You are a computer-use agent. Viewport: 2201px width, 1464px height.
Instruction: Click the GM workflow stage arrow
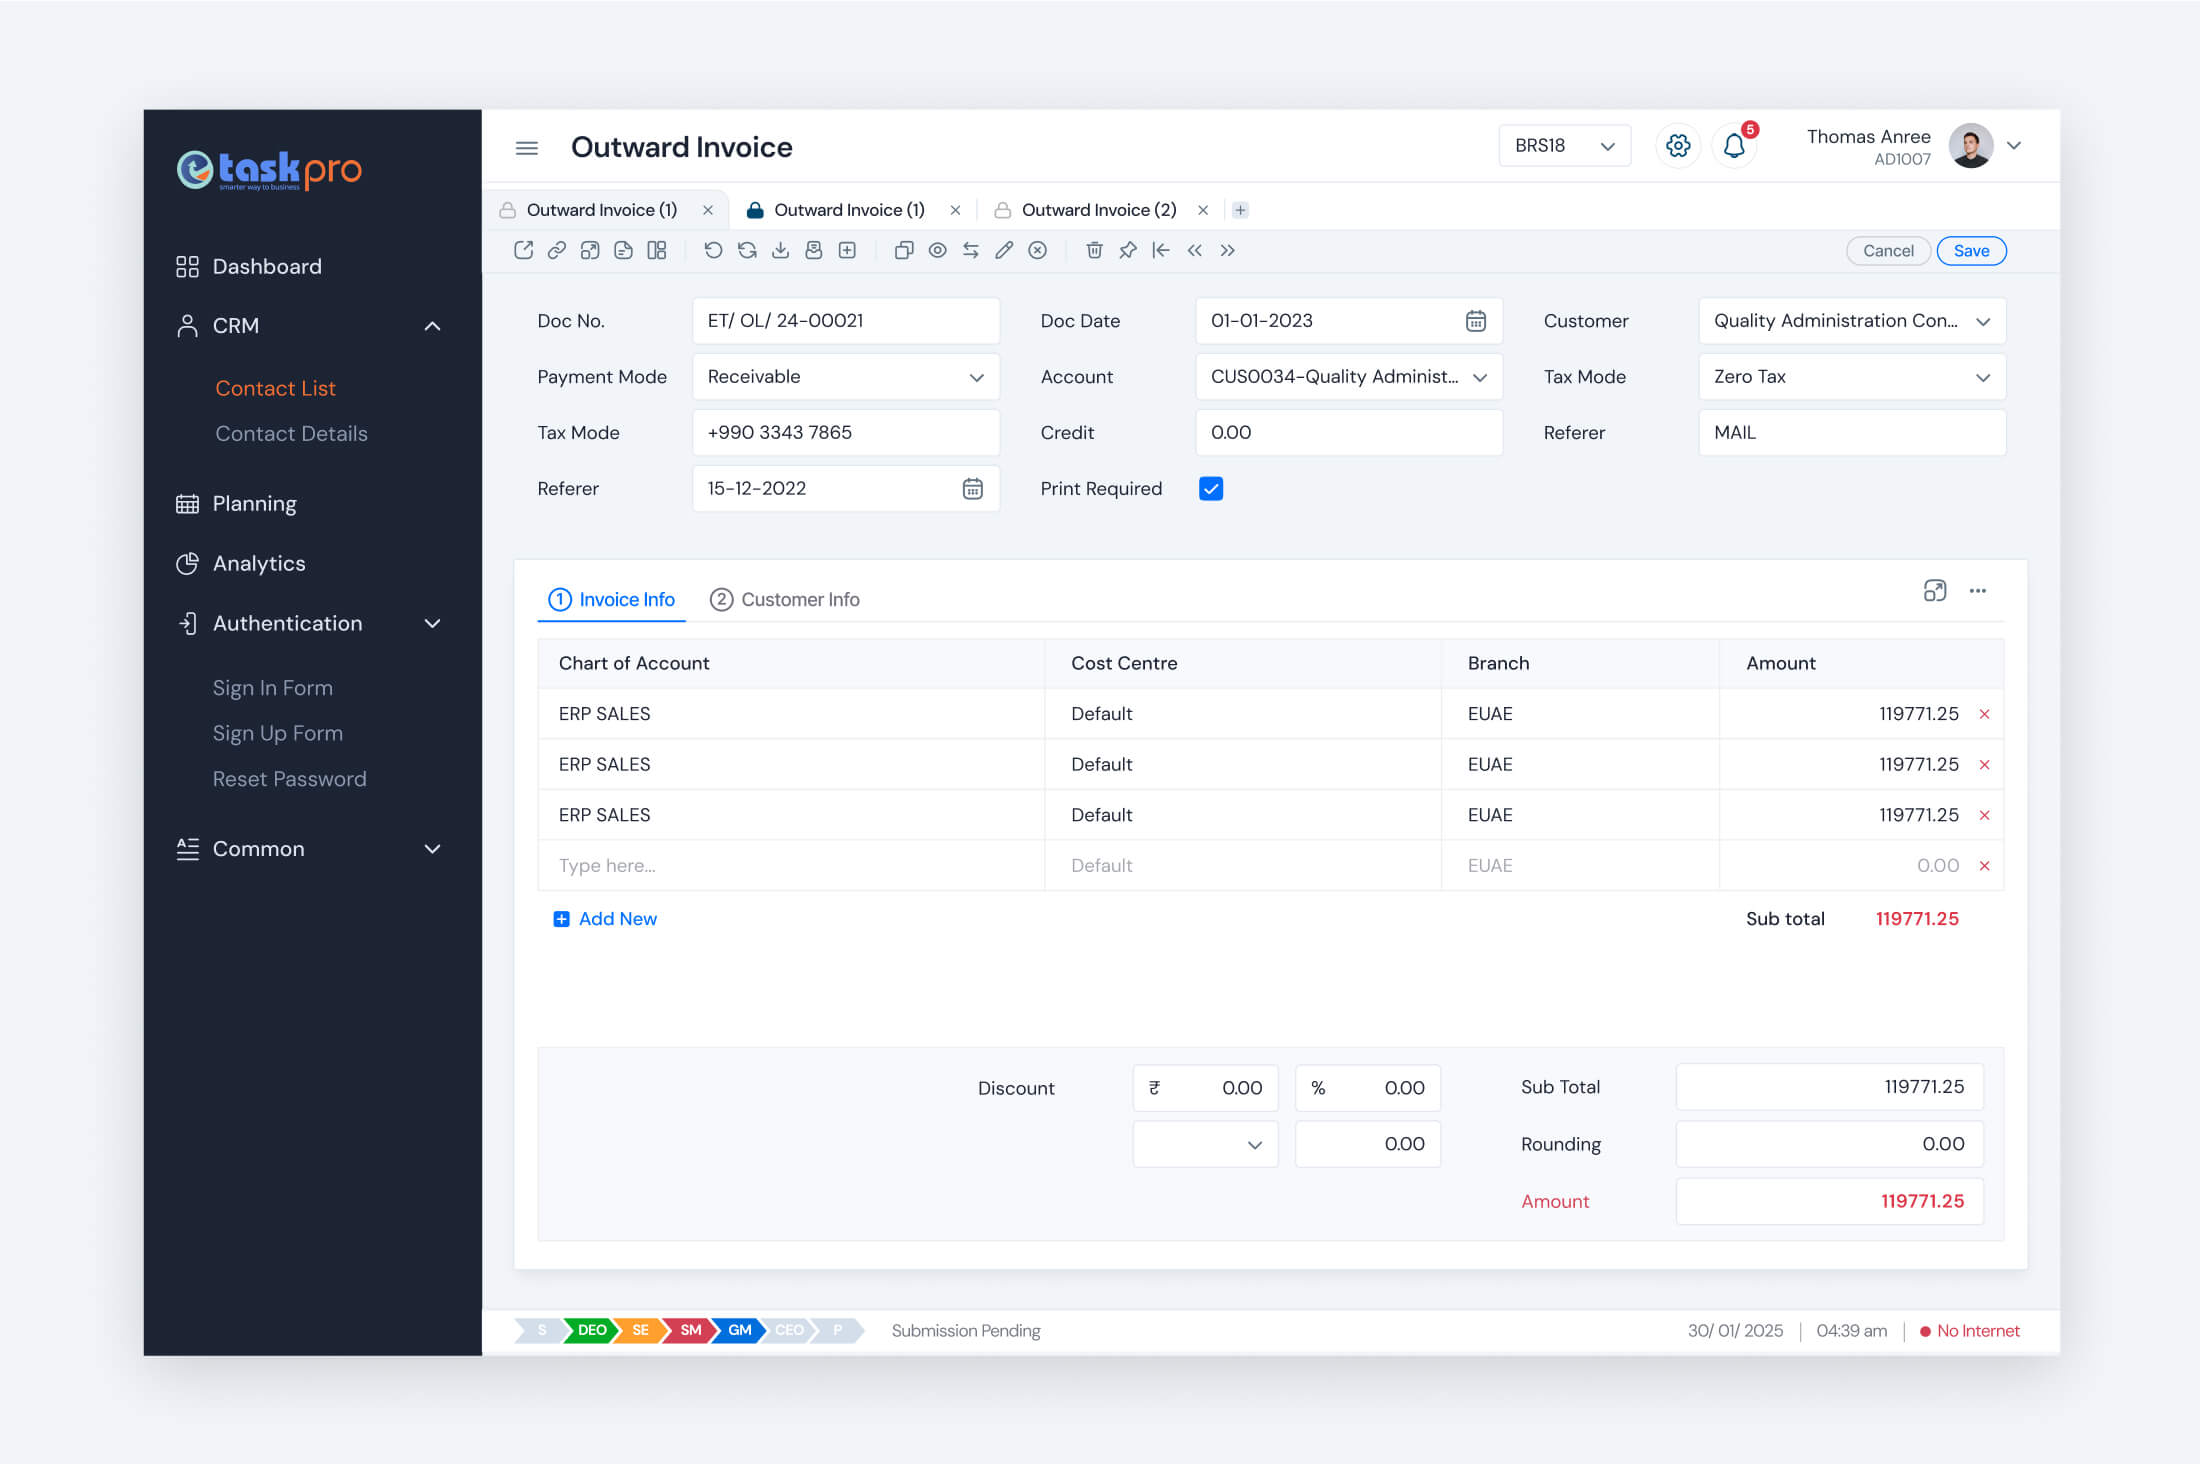[x=739, y=1330]
